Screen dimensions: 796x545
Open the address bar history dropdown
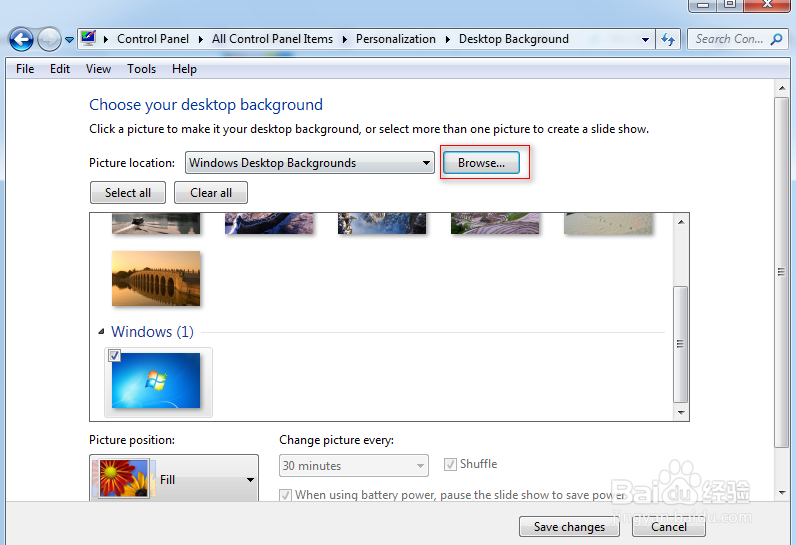pyautogui.click(x=645, y=40)
